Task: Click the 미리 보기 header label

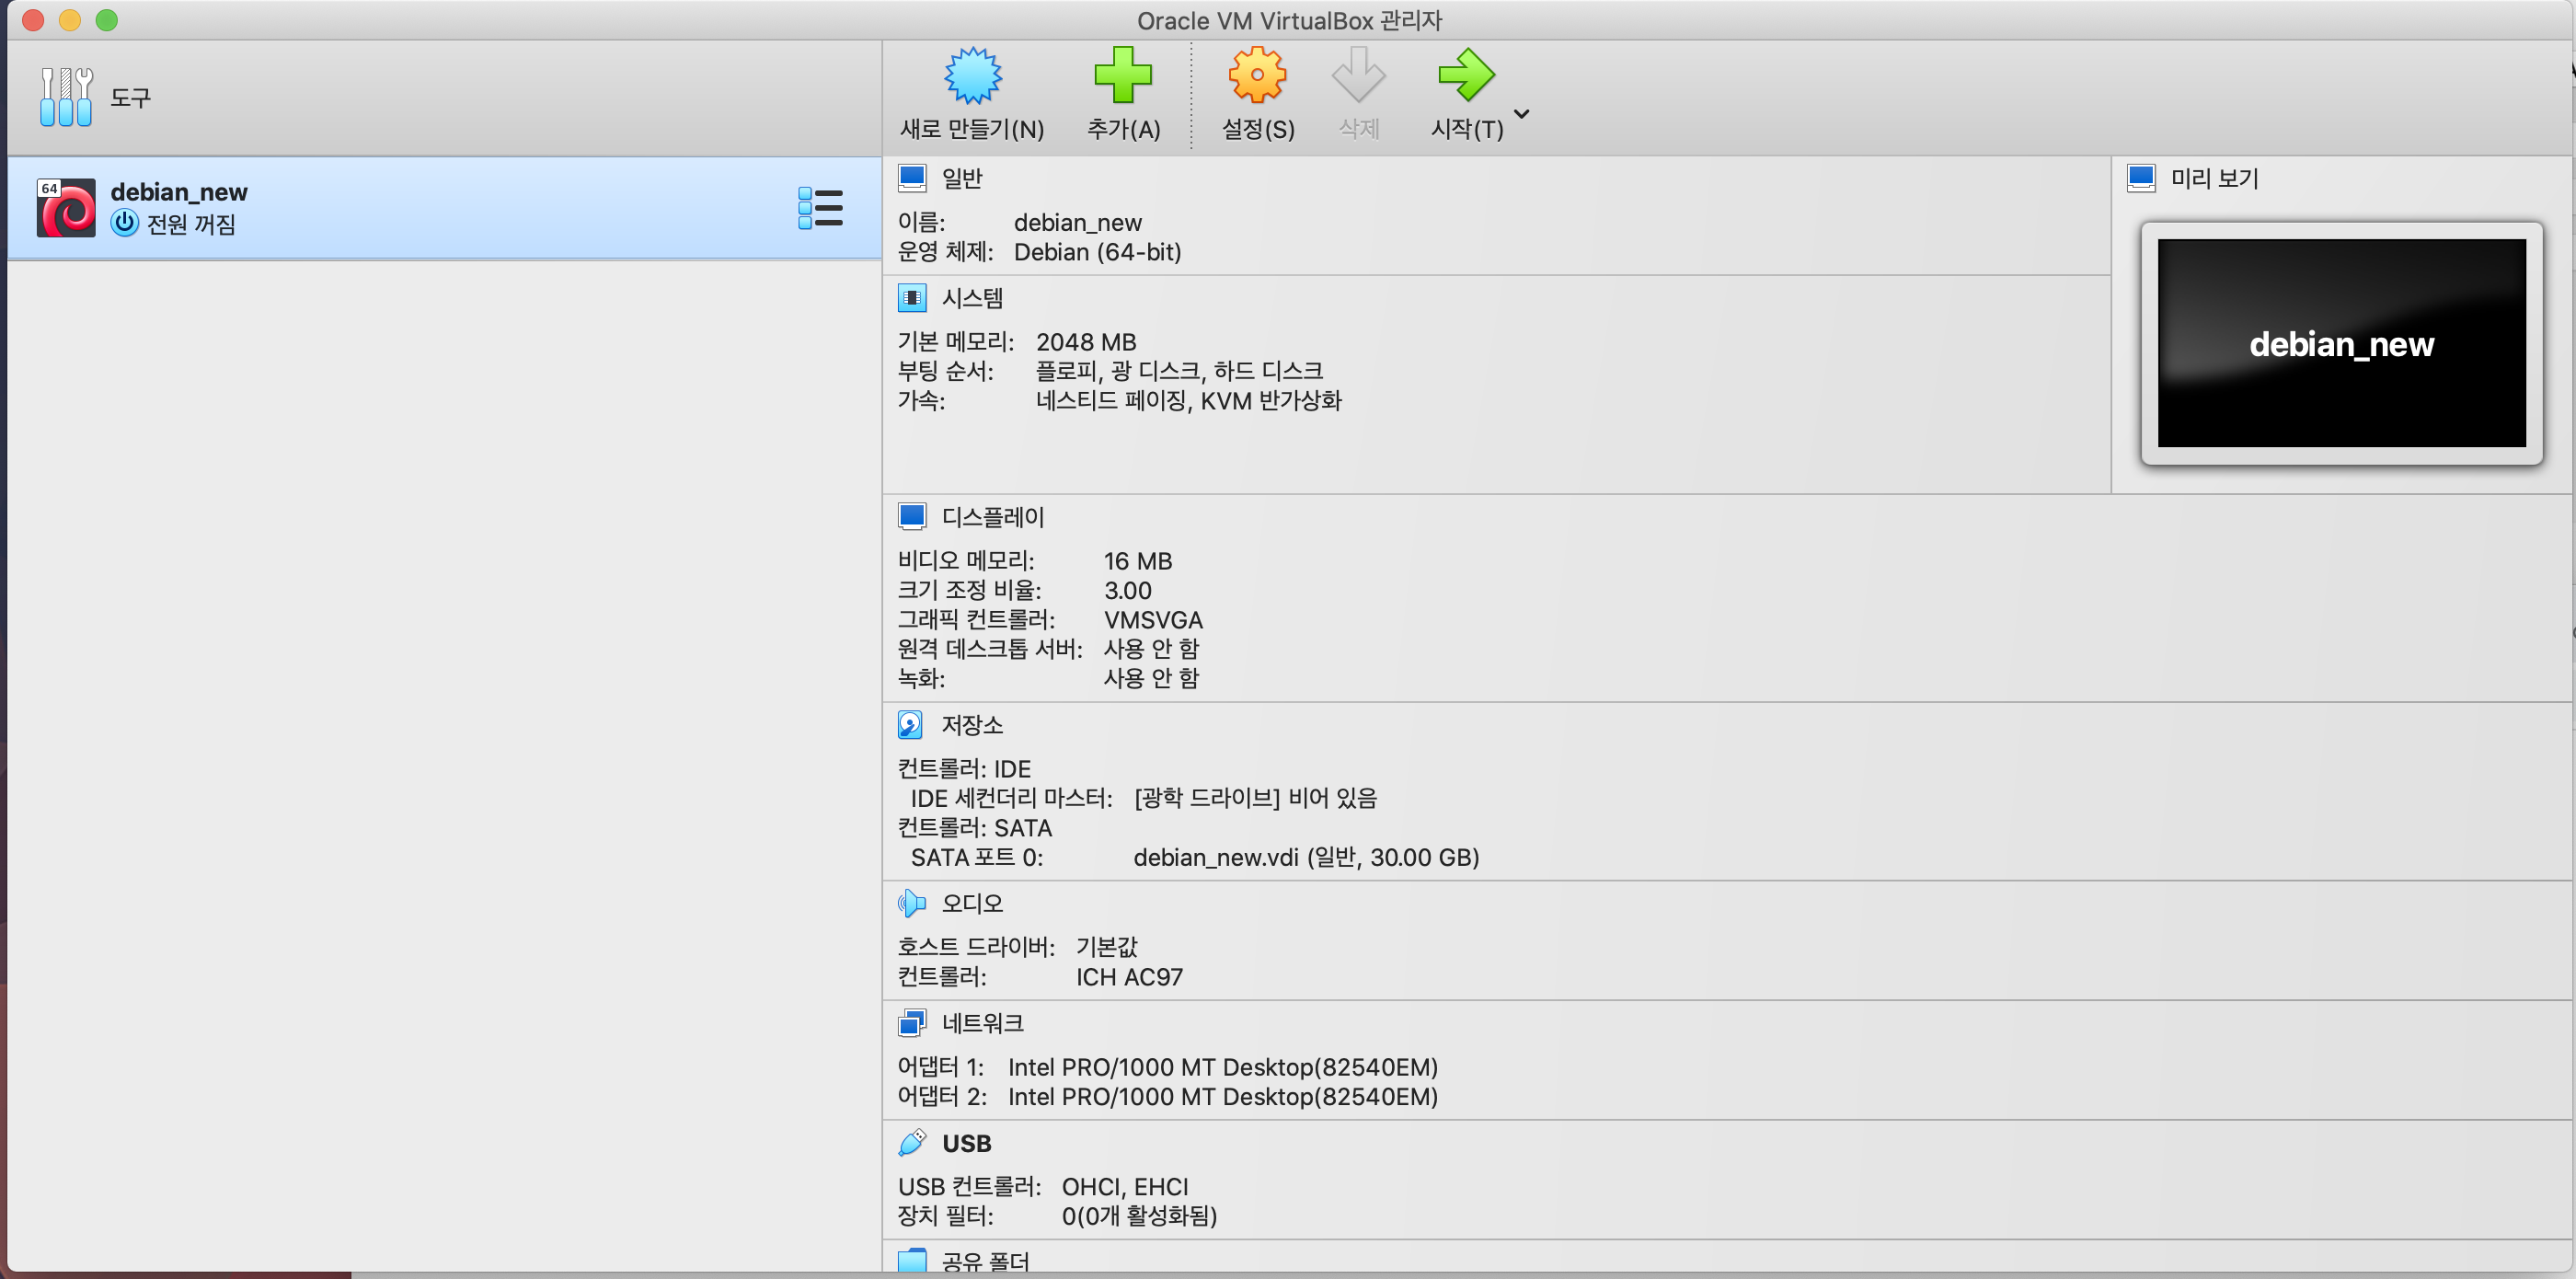Action: point(2214,178)
